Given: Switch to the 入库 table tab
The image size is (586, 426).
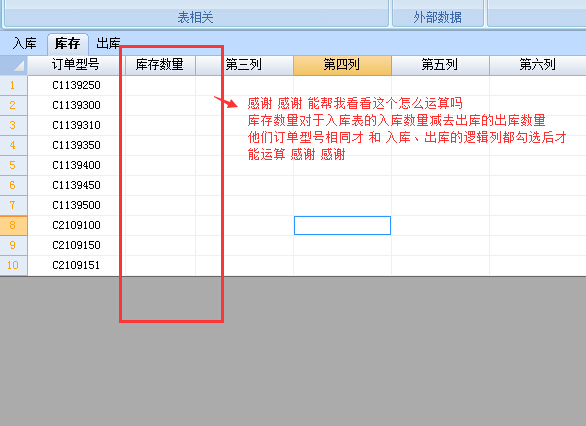Looking at the screenshot, I should coord(25,43).
